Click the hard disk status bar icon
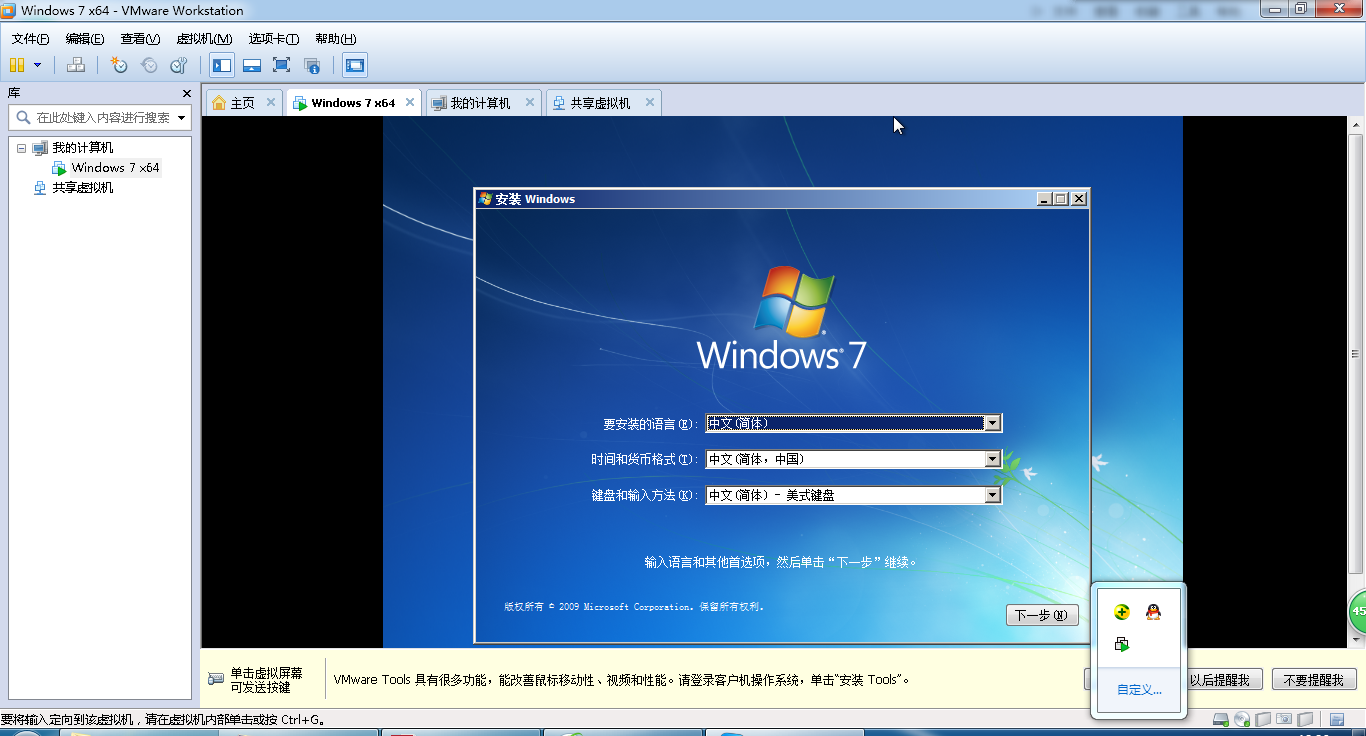 (x=1221, y=719)
